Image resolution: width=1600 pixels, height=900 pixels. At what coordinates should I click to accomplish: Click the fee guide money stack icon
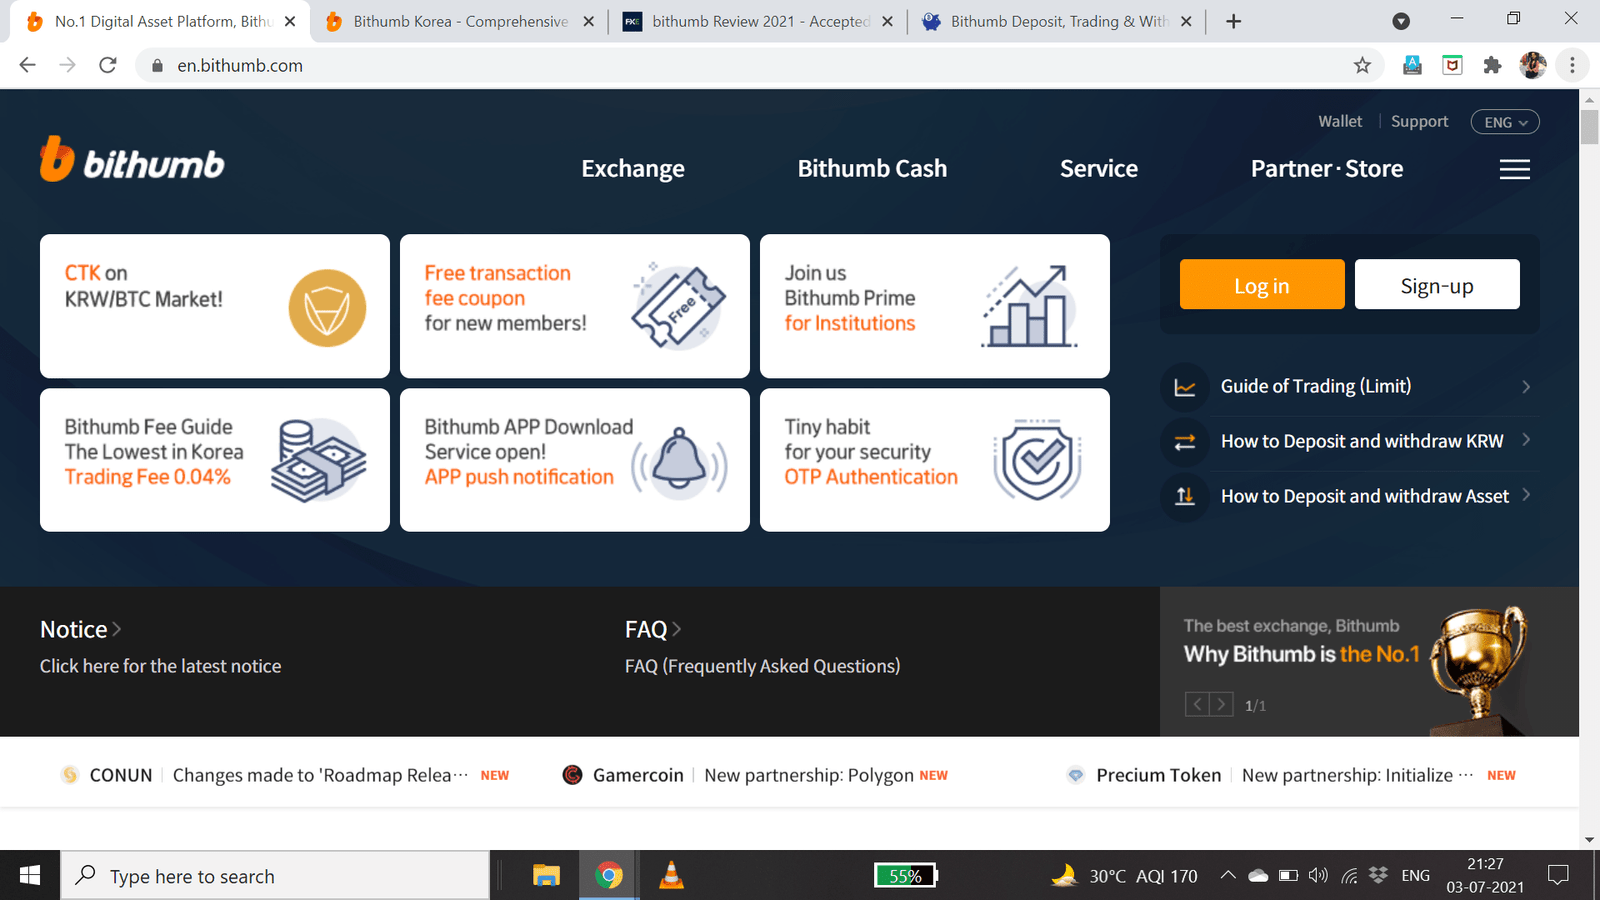[x=318, y=460]
